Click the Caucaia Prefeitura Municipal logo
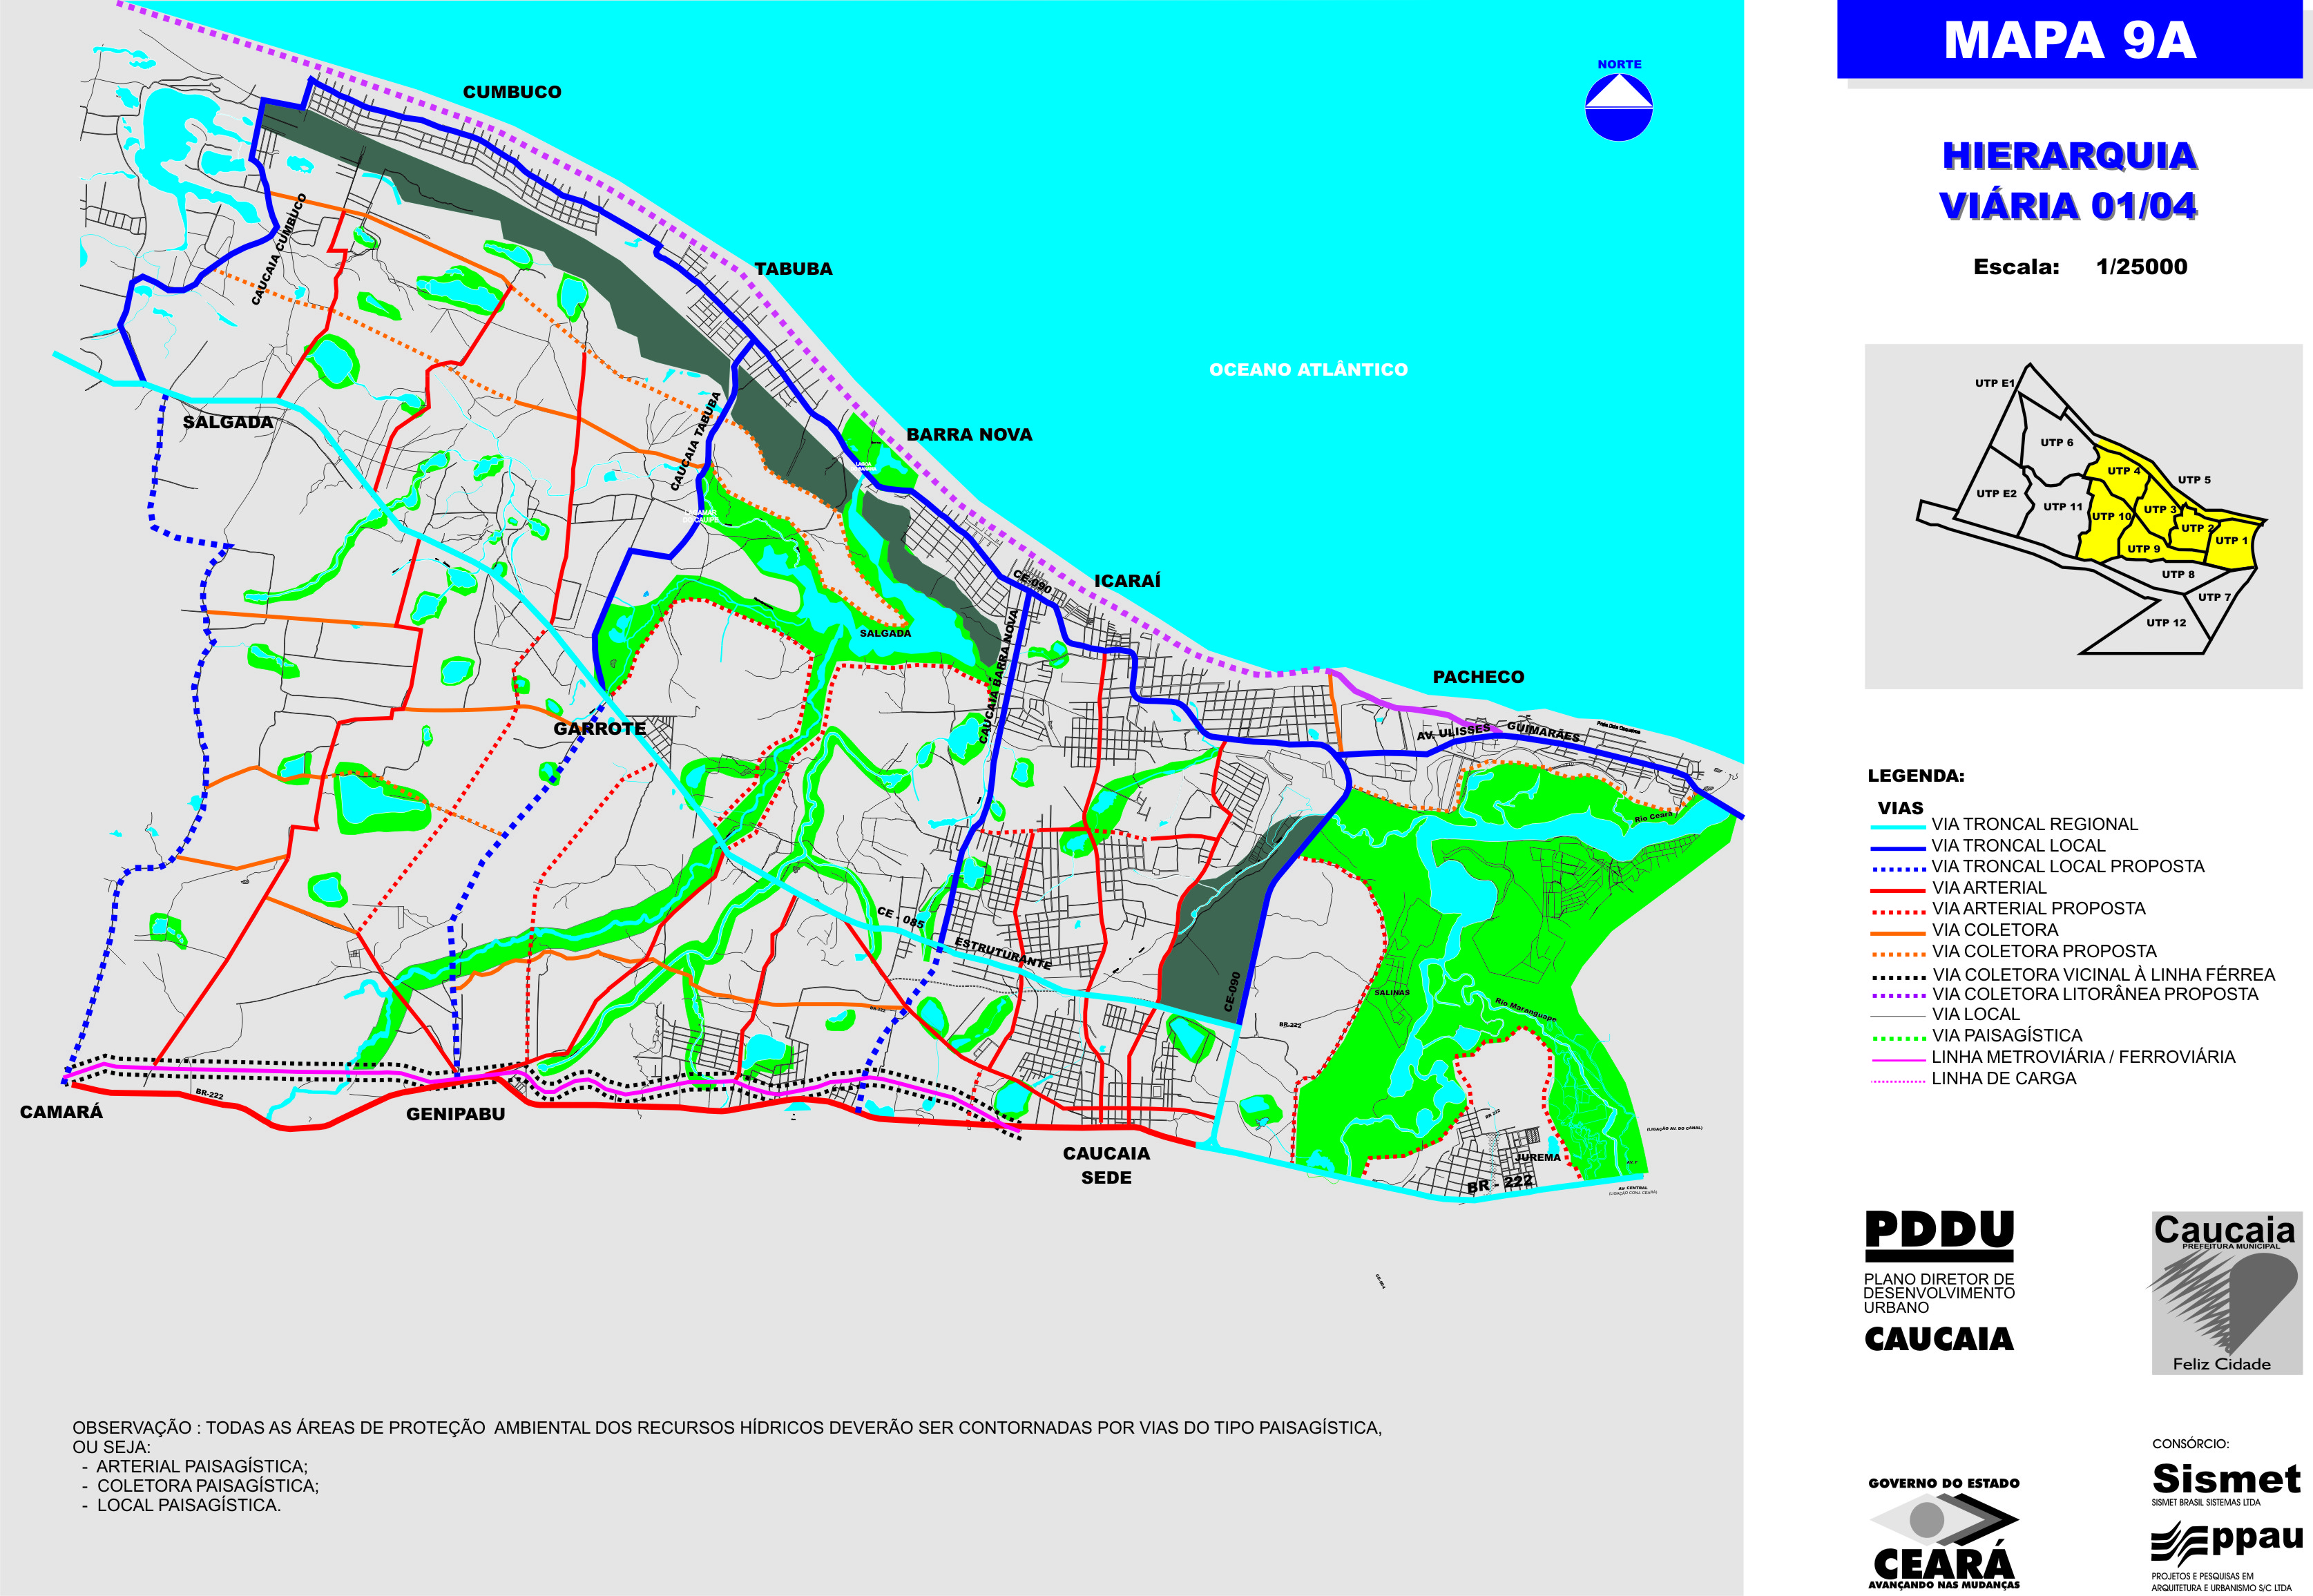 coord(2225,1292)
